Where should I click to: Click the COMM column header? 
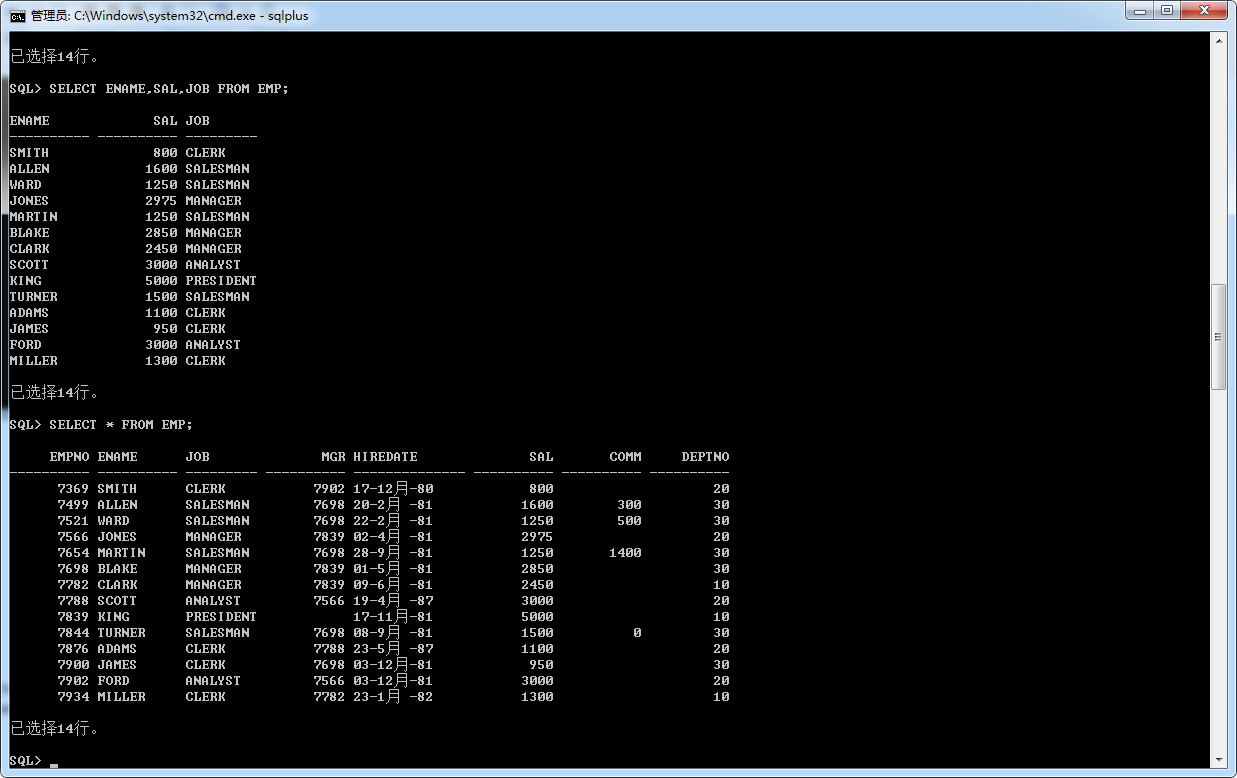click(625, 457)
